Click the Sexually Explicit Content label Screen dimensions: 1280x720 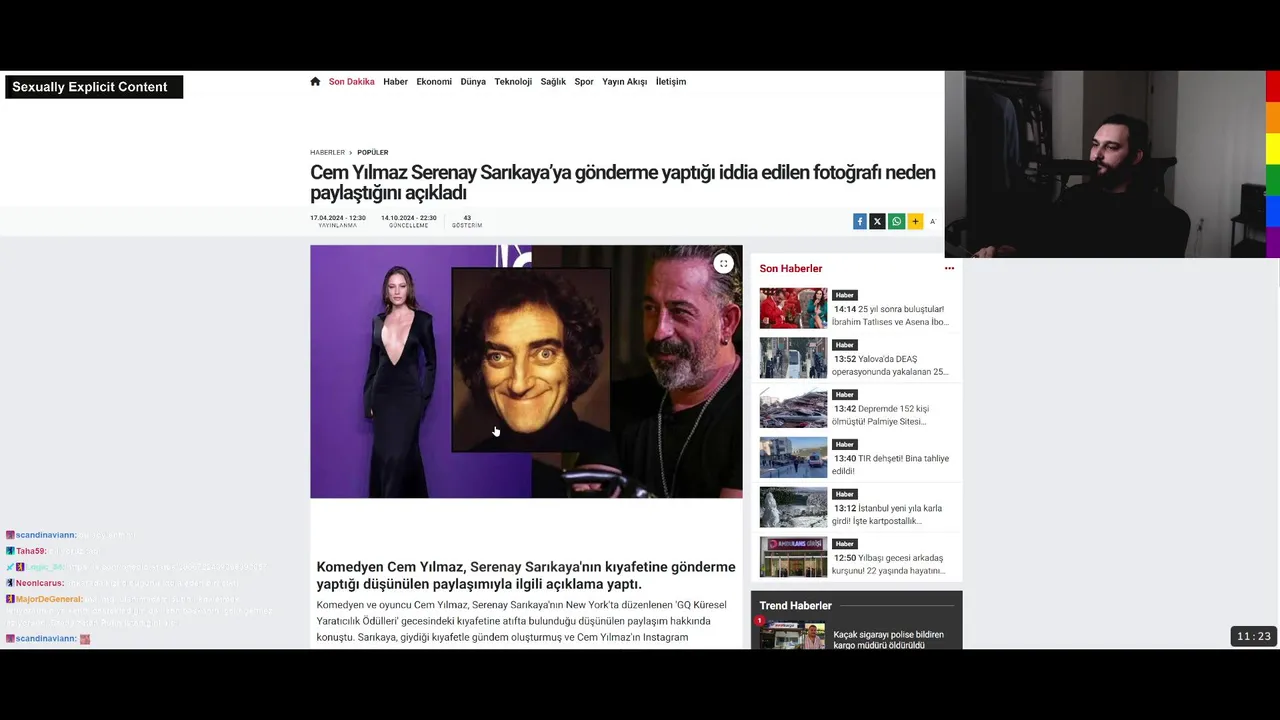94,87
